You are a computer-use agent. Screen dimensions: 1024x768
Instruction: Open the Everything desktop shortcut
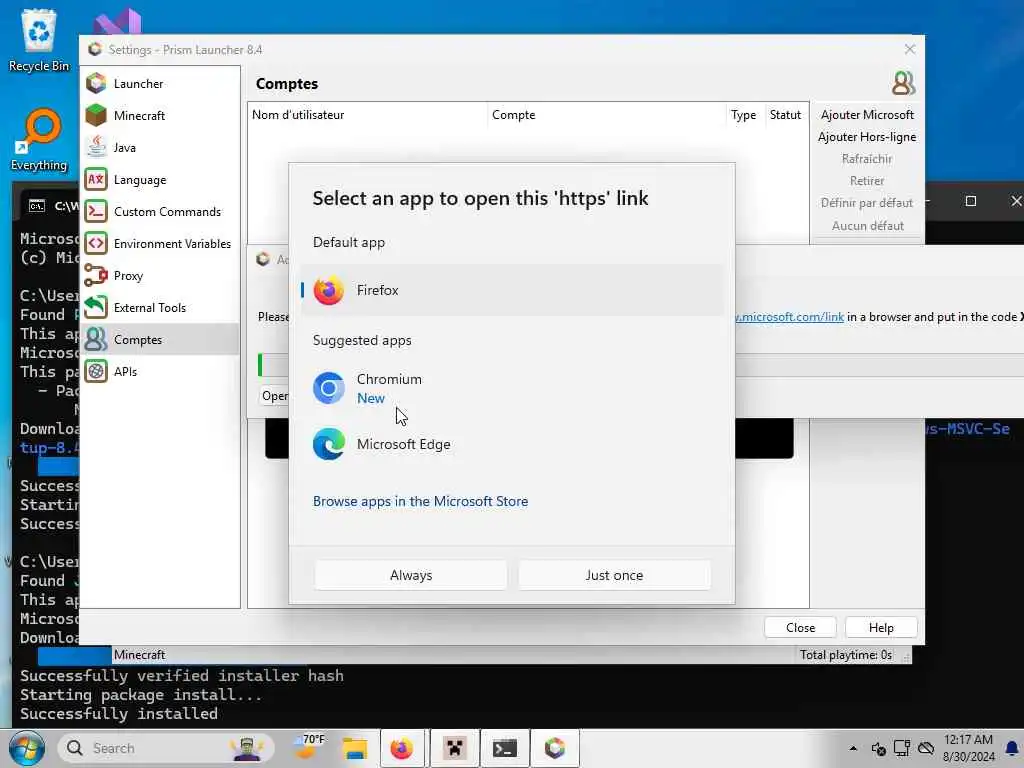click(39, 138)
